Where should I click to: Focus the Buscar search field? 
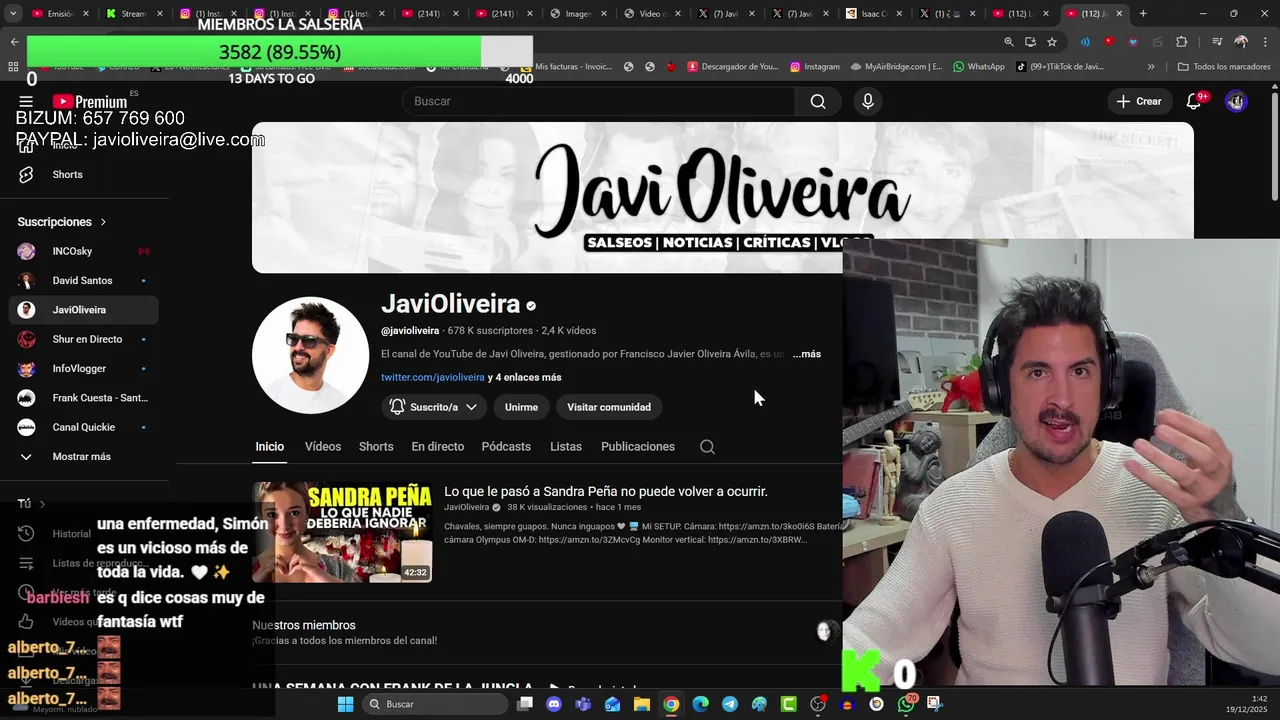(598, 101)
